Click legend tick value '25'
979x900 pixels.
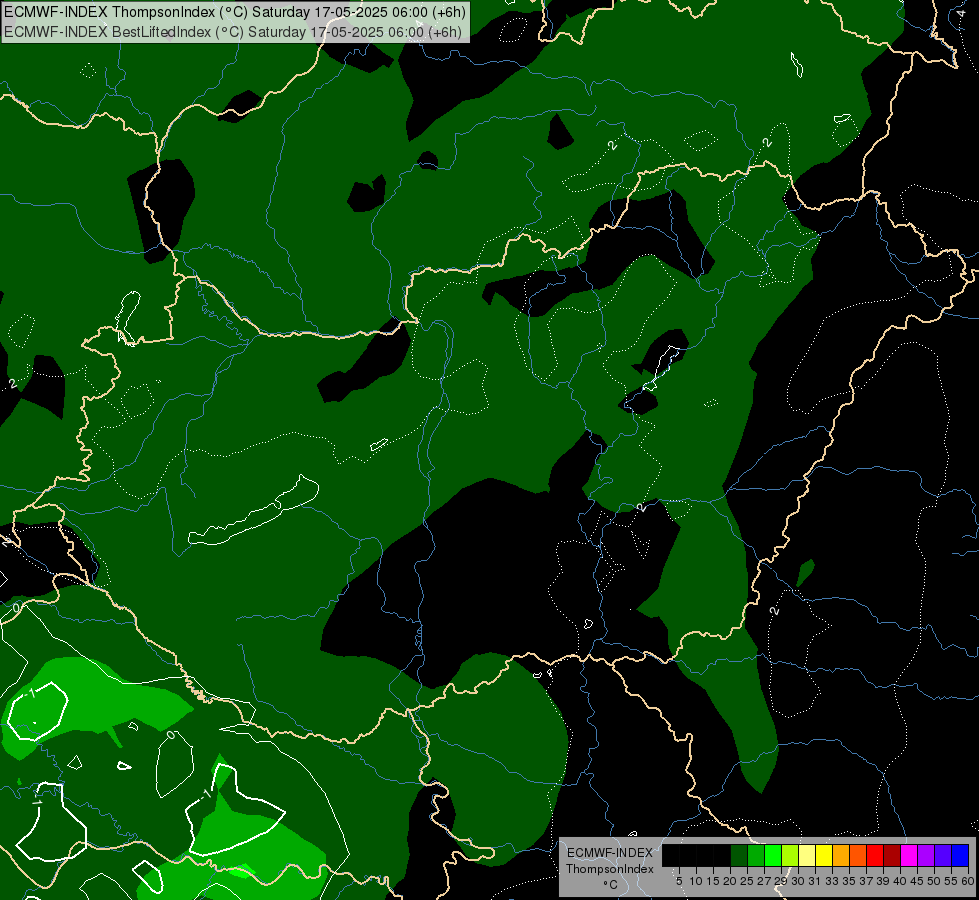(747, 881)
